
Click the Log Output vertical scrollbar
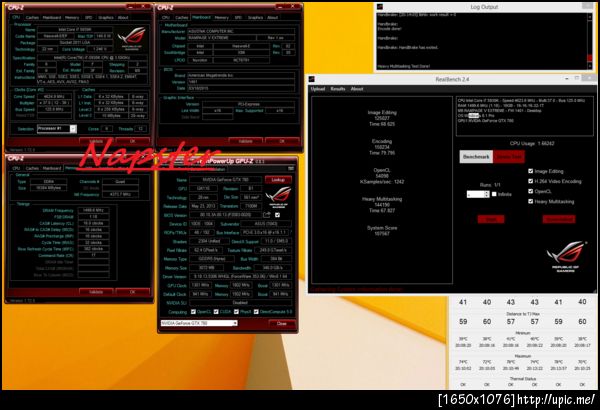coord(590,41)
